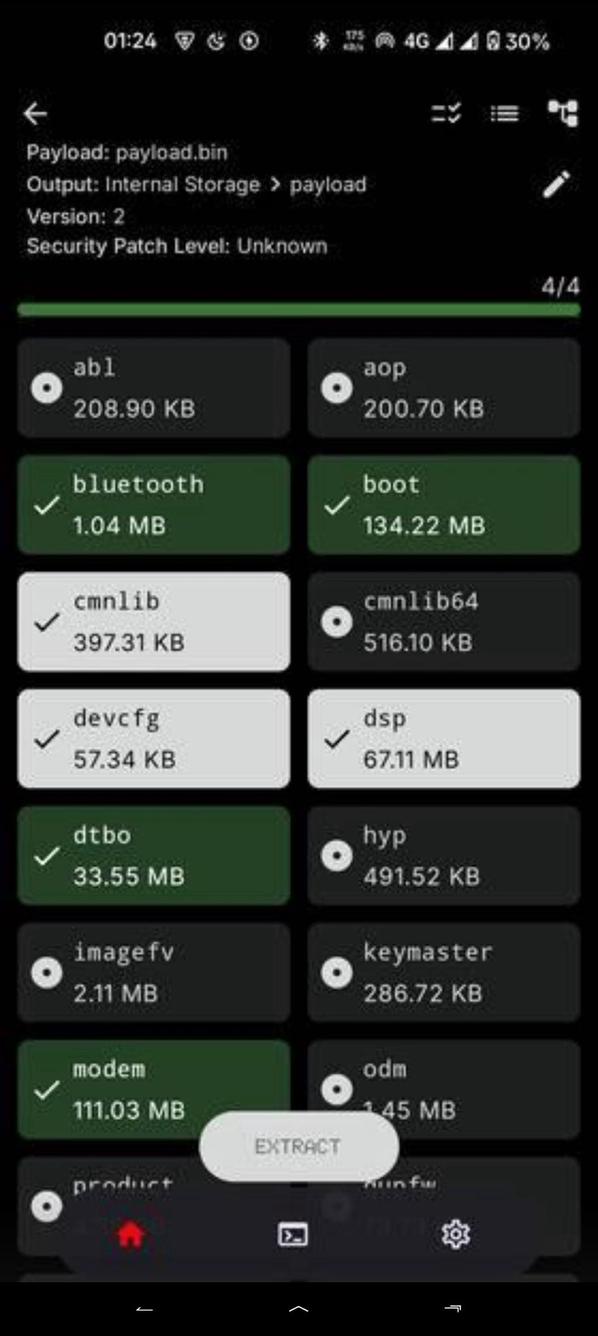598x1336 pixels.
Task: Tap the back arrow at top left
Action: [34, 113]
